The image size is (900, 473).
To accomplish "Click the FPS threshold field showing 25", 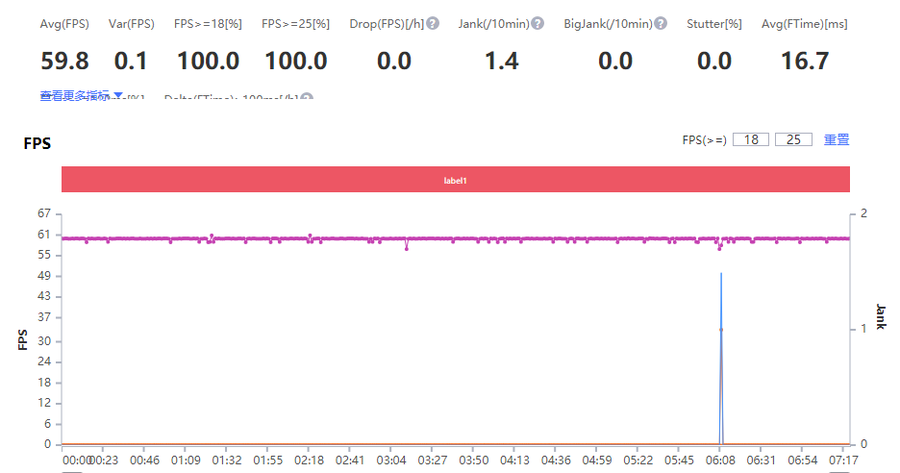I will 793,140.
